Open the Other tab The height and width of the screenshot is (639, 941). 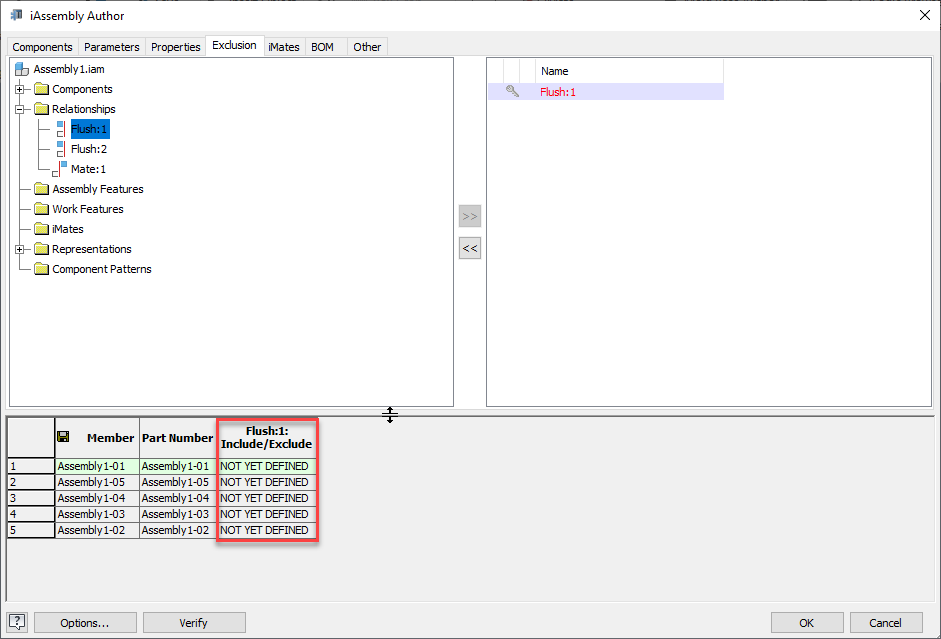pos(367,47)
